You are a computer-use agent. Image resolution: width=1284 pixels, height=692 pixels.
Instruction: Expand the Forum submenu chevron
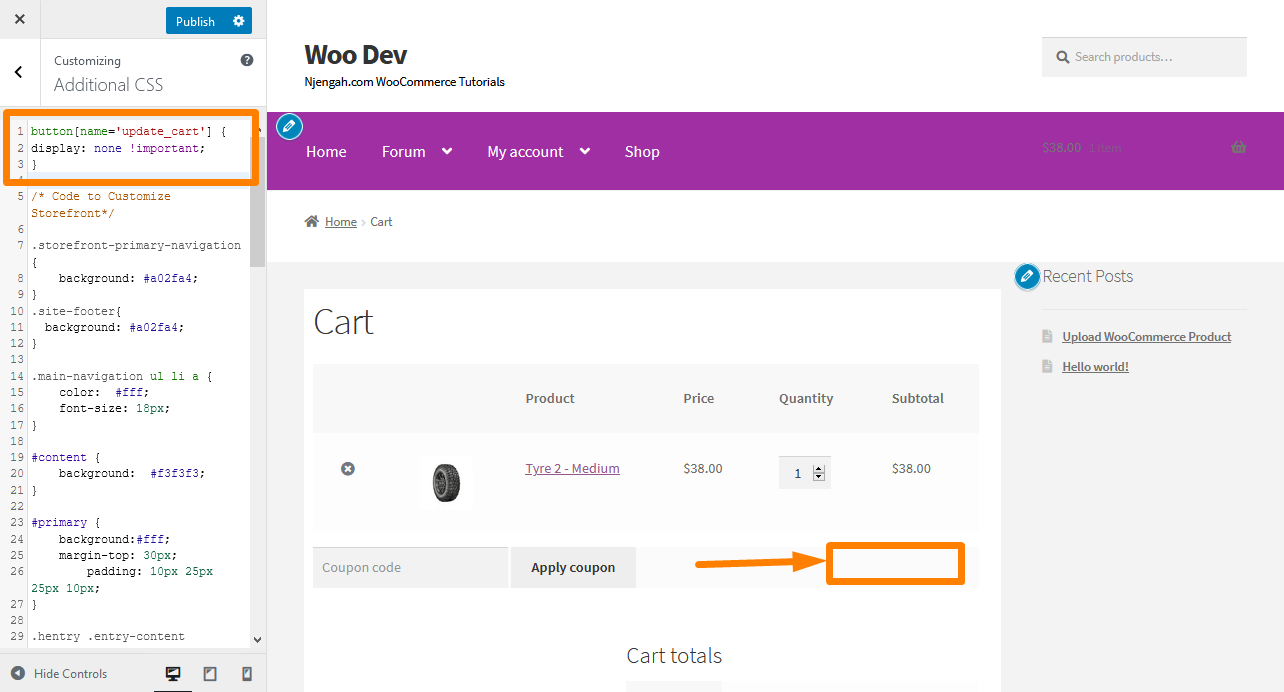[447, 151]
